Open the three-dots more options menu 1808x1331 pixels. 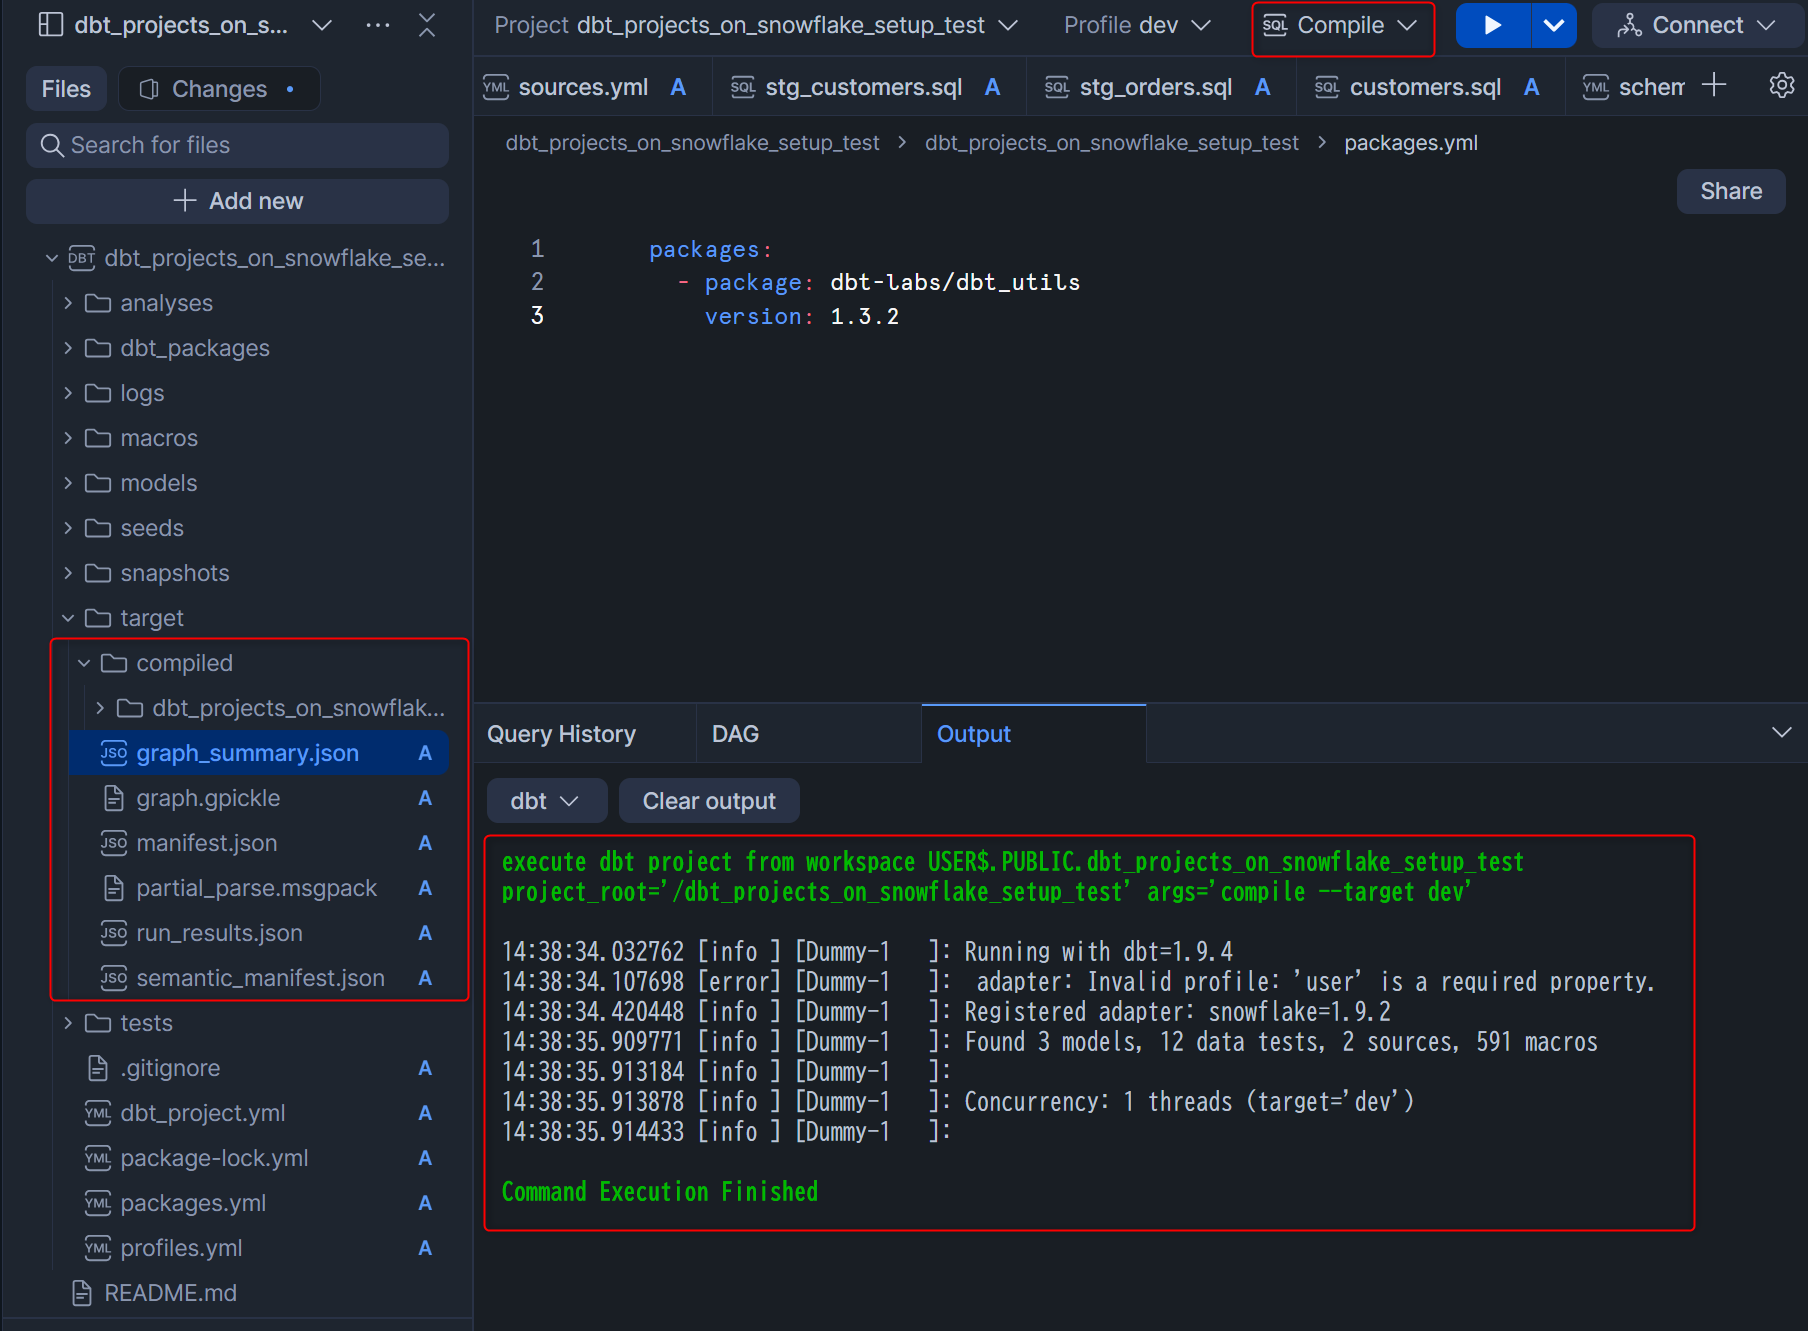tap(378, 25)
